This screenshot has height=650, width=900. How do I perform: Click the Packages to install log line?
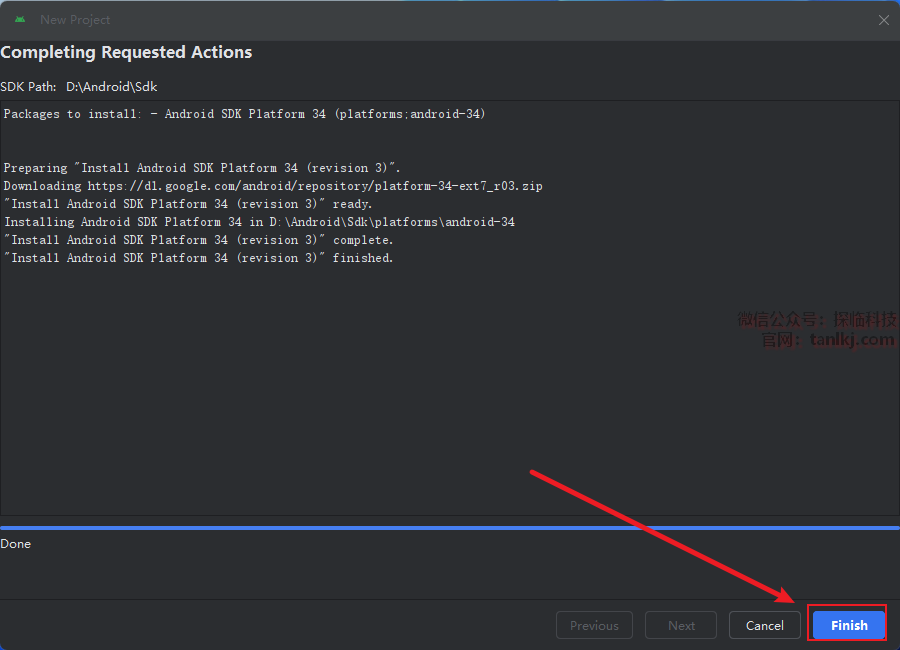point(244,114)
